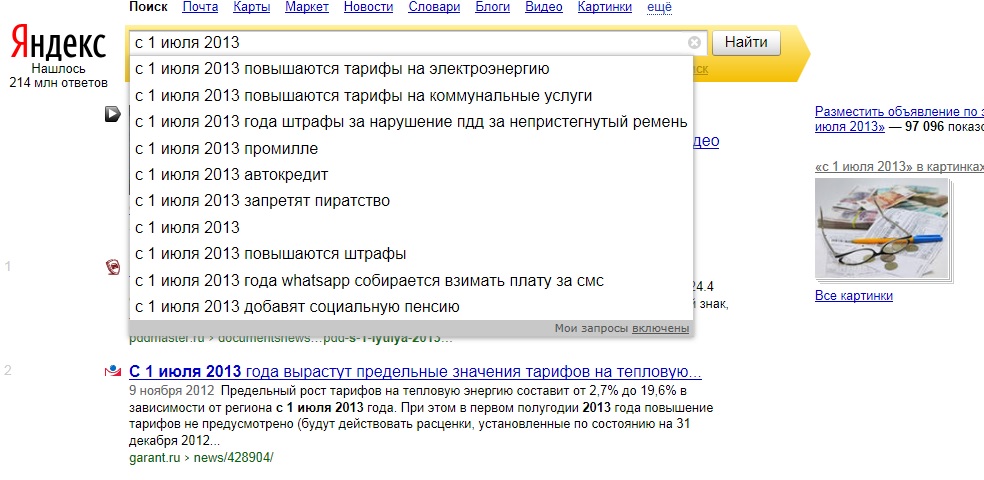Select suggestion about тарифы на электроэнергию
984x480 pixels.
342,69
